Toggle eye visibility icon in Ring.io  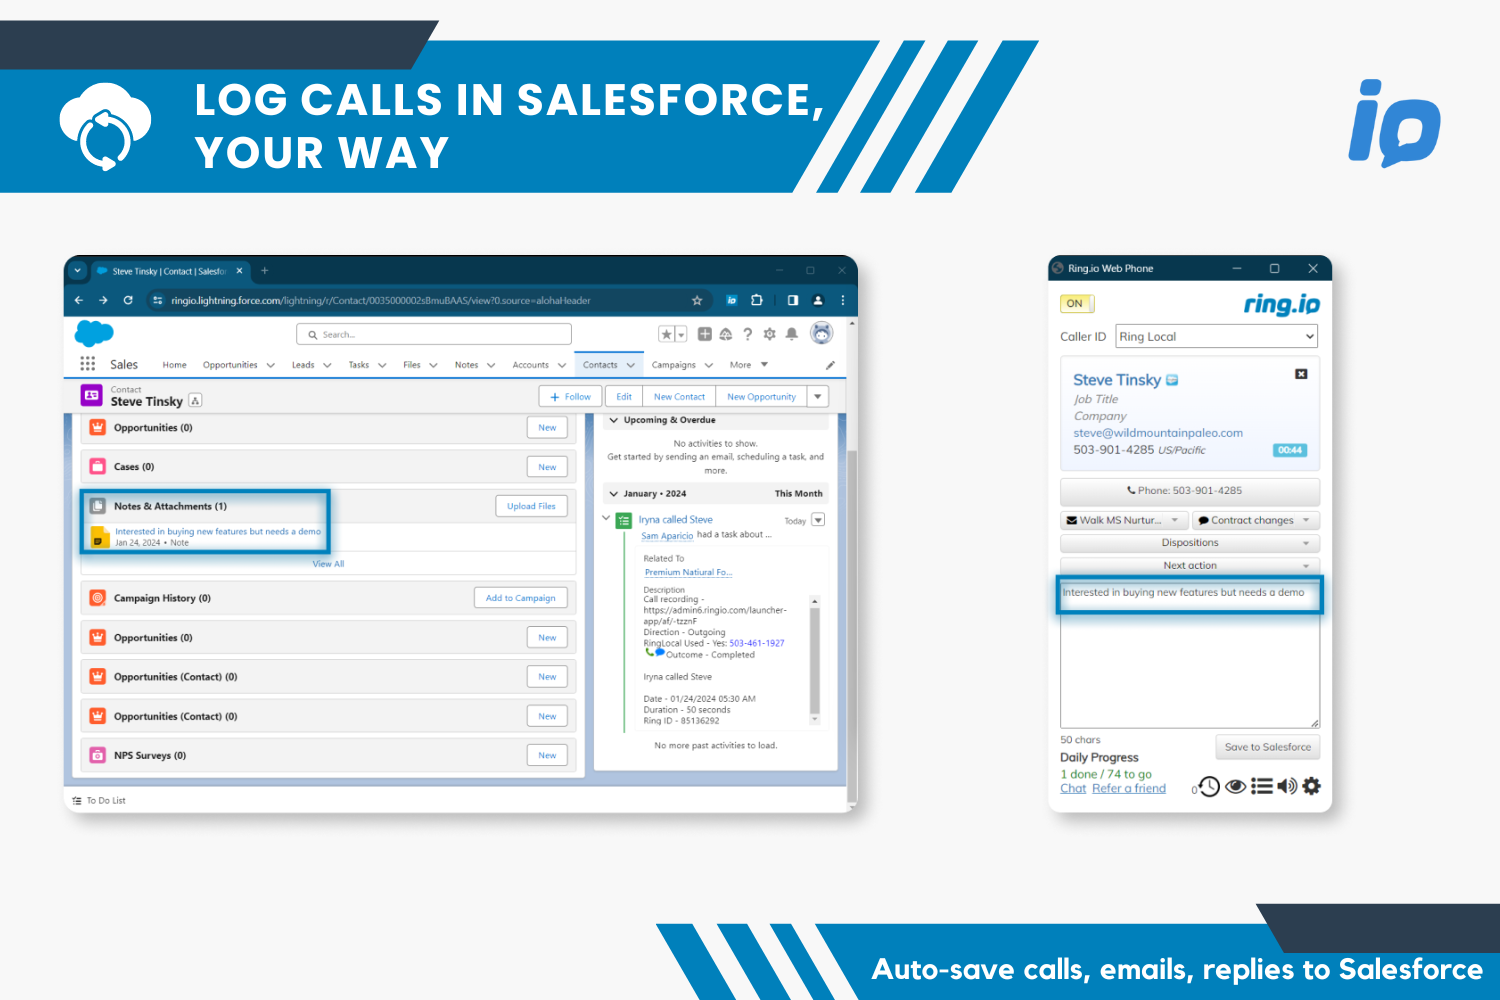1236,787
